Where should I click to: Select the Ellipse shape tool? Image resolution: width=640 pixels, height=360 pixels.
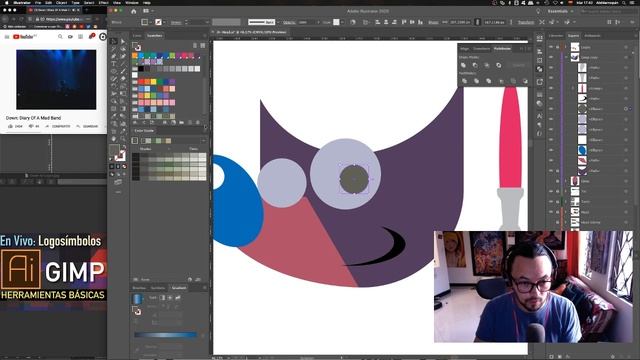coord(114,71)
